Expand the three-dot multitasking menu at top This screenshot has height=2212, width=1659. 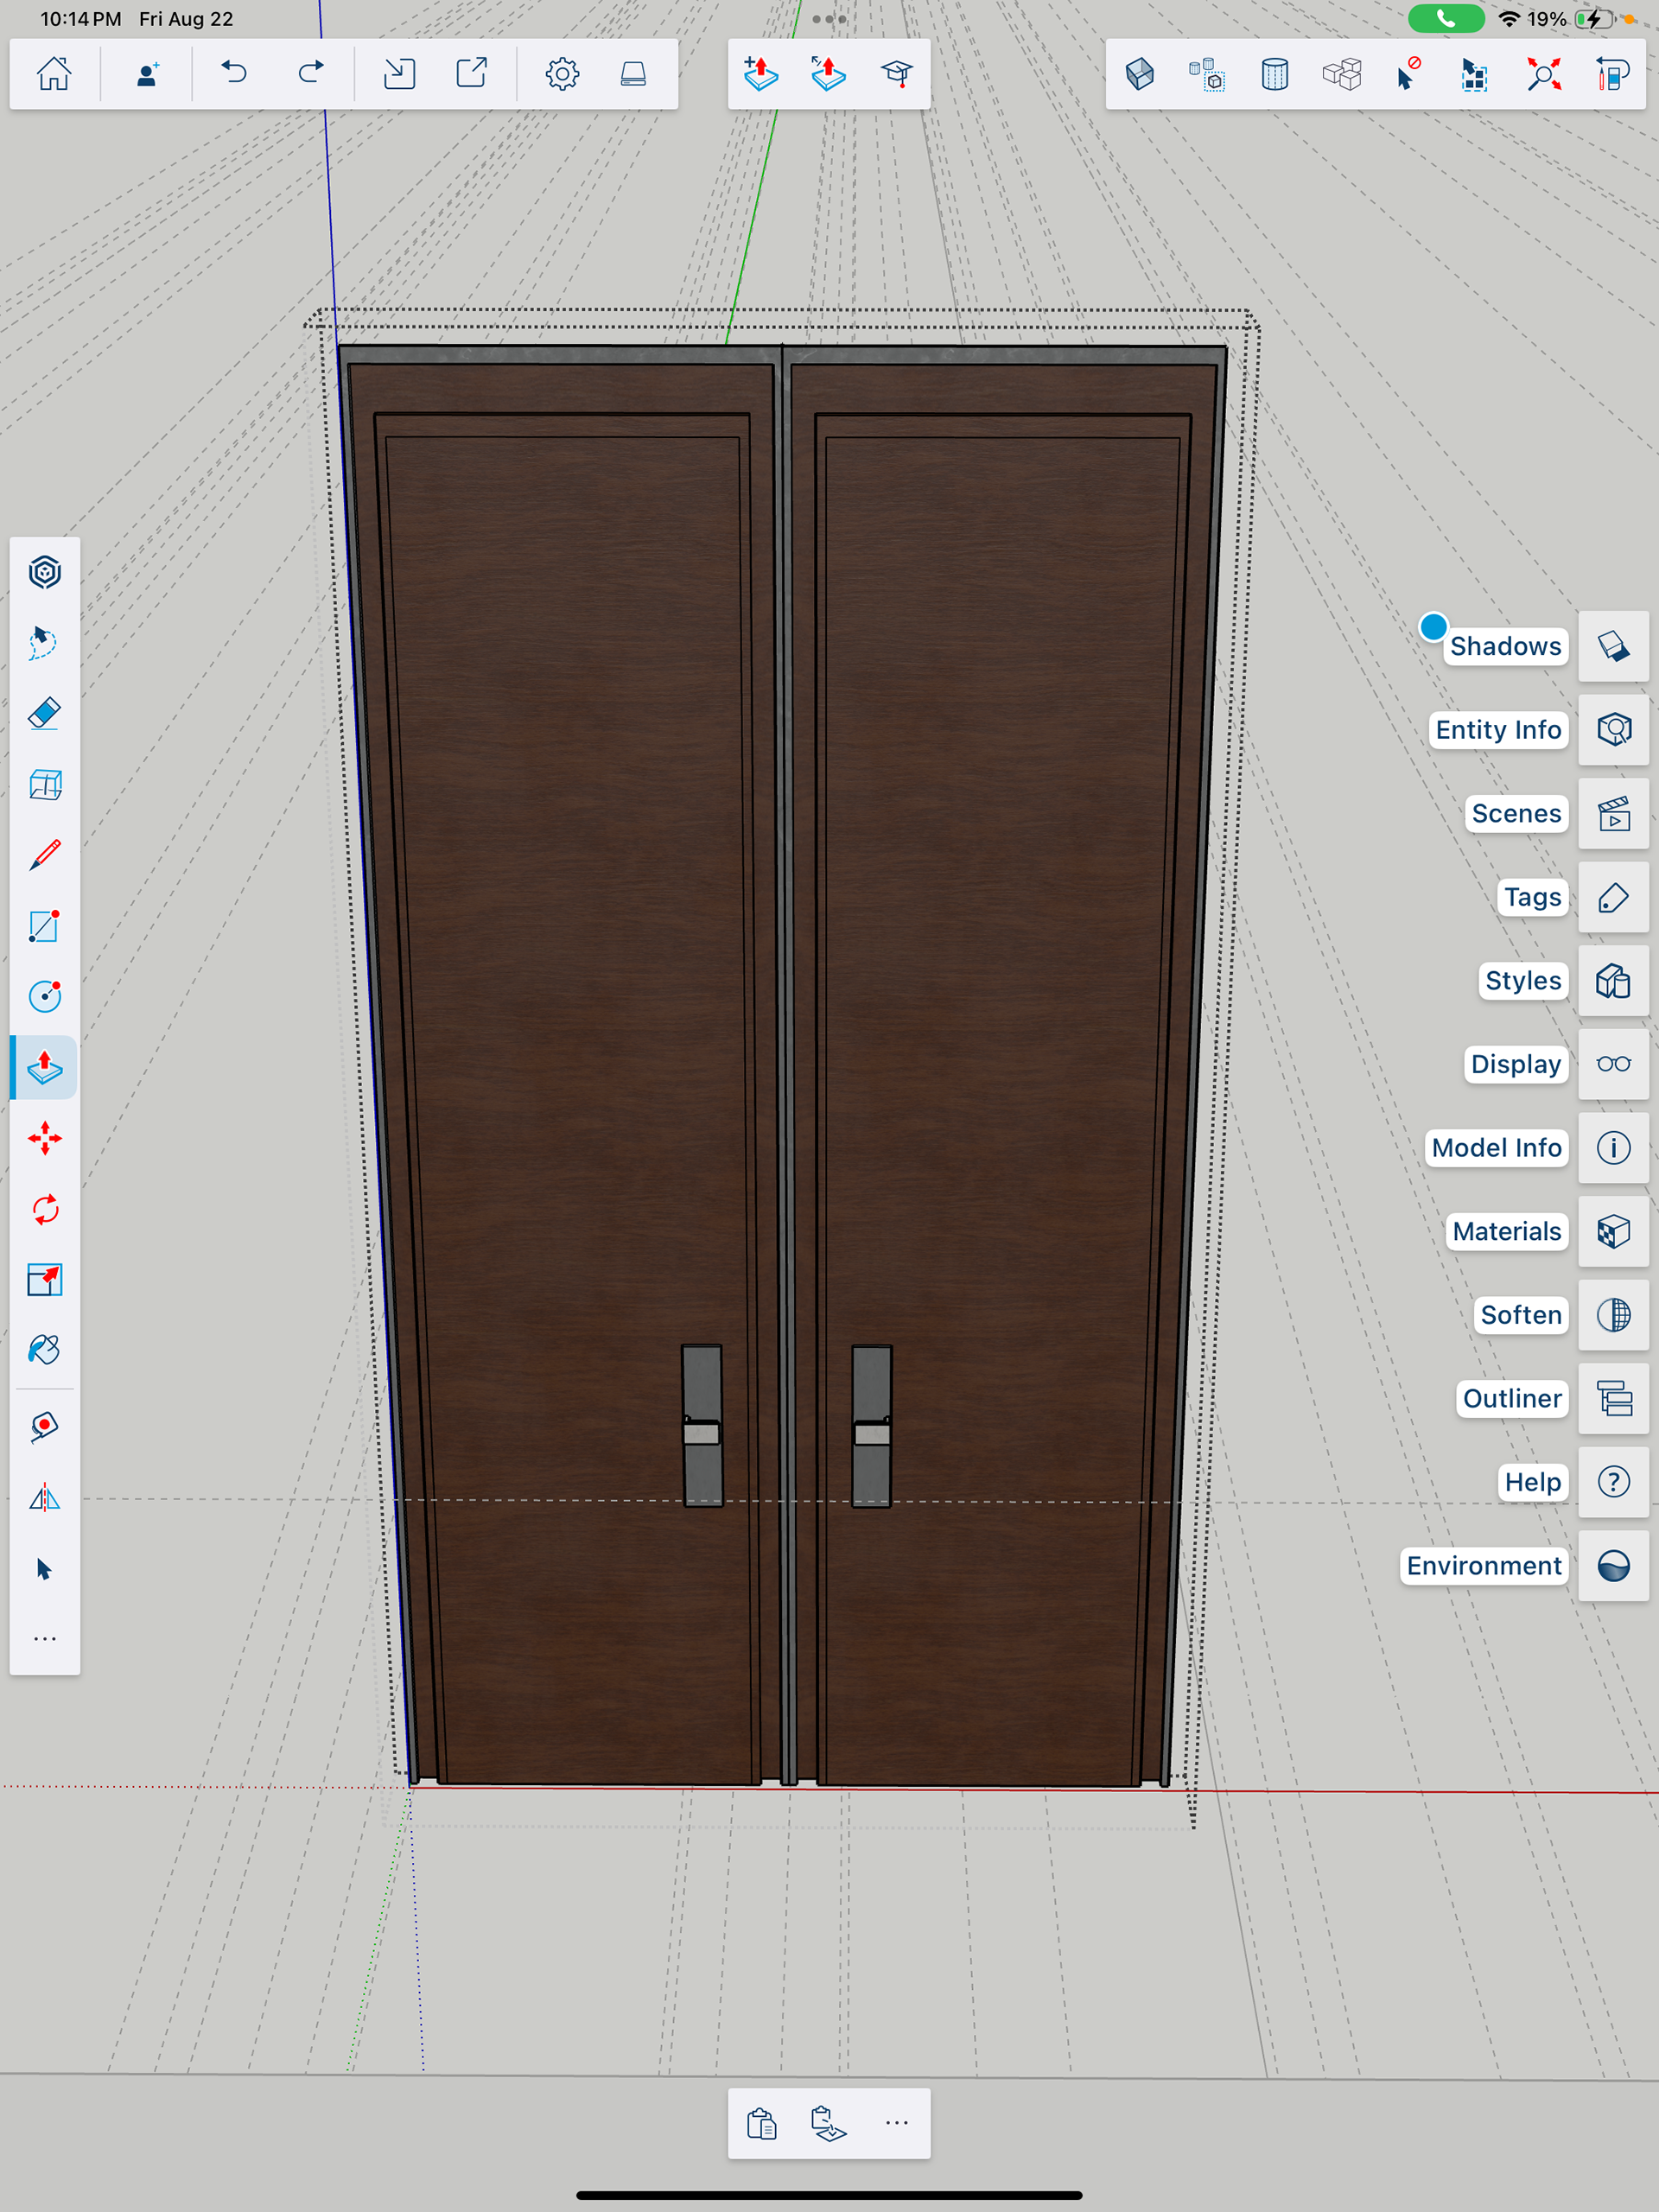(x=829, y=19)
